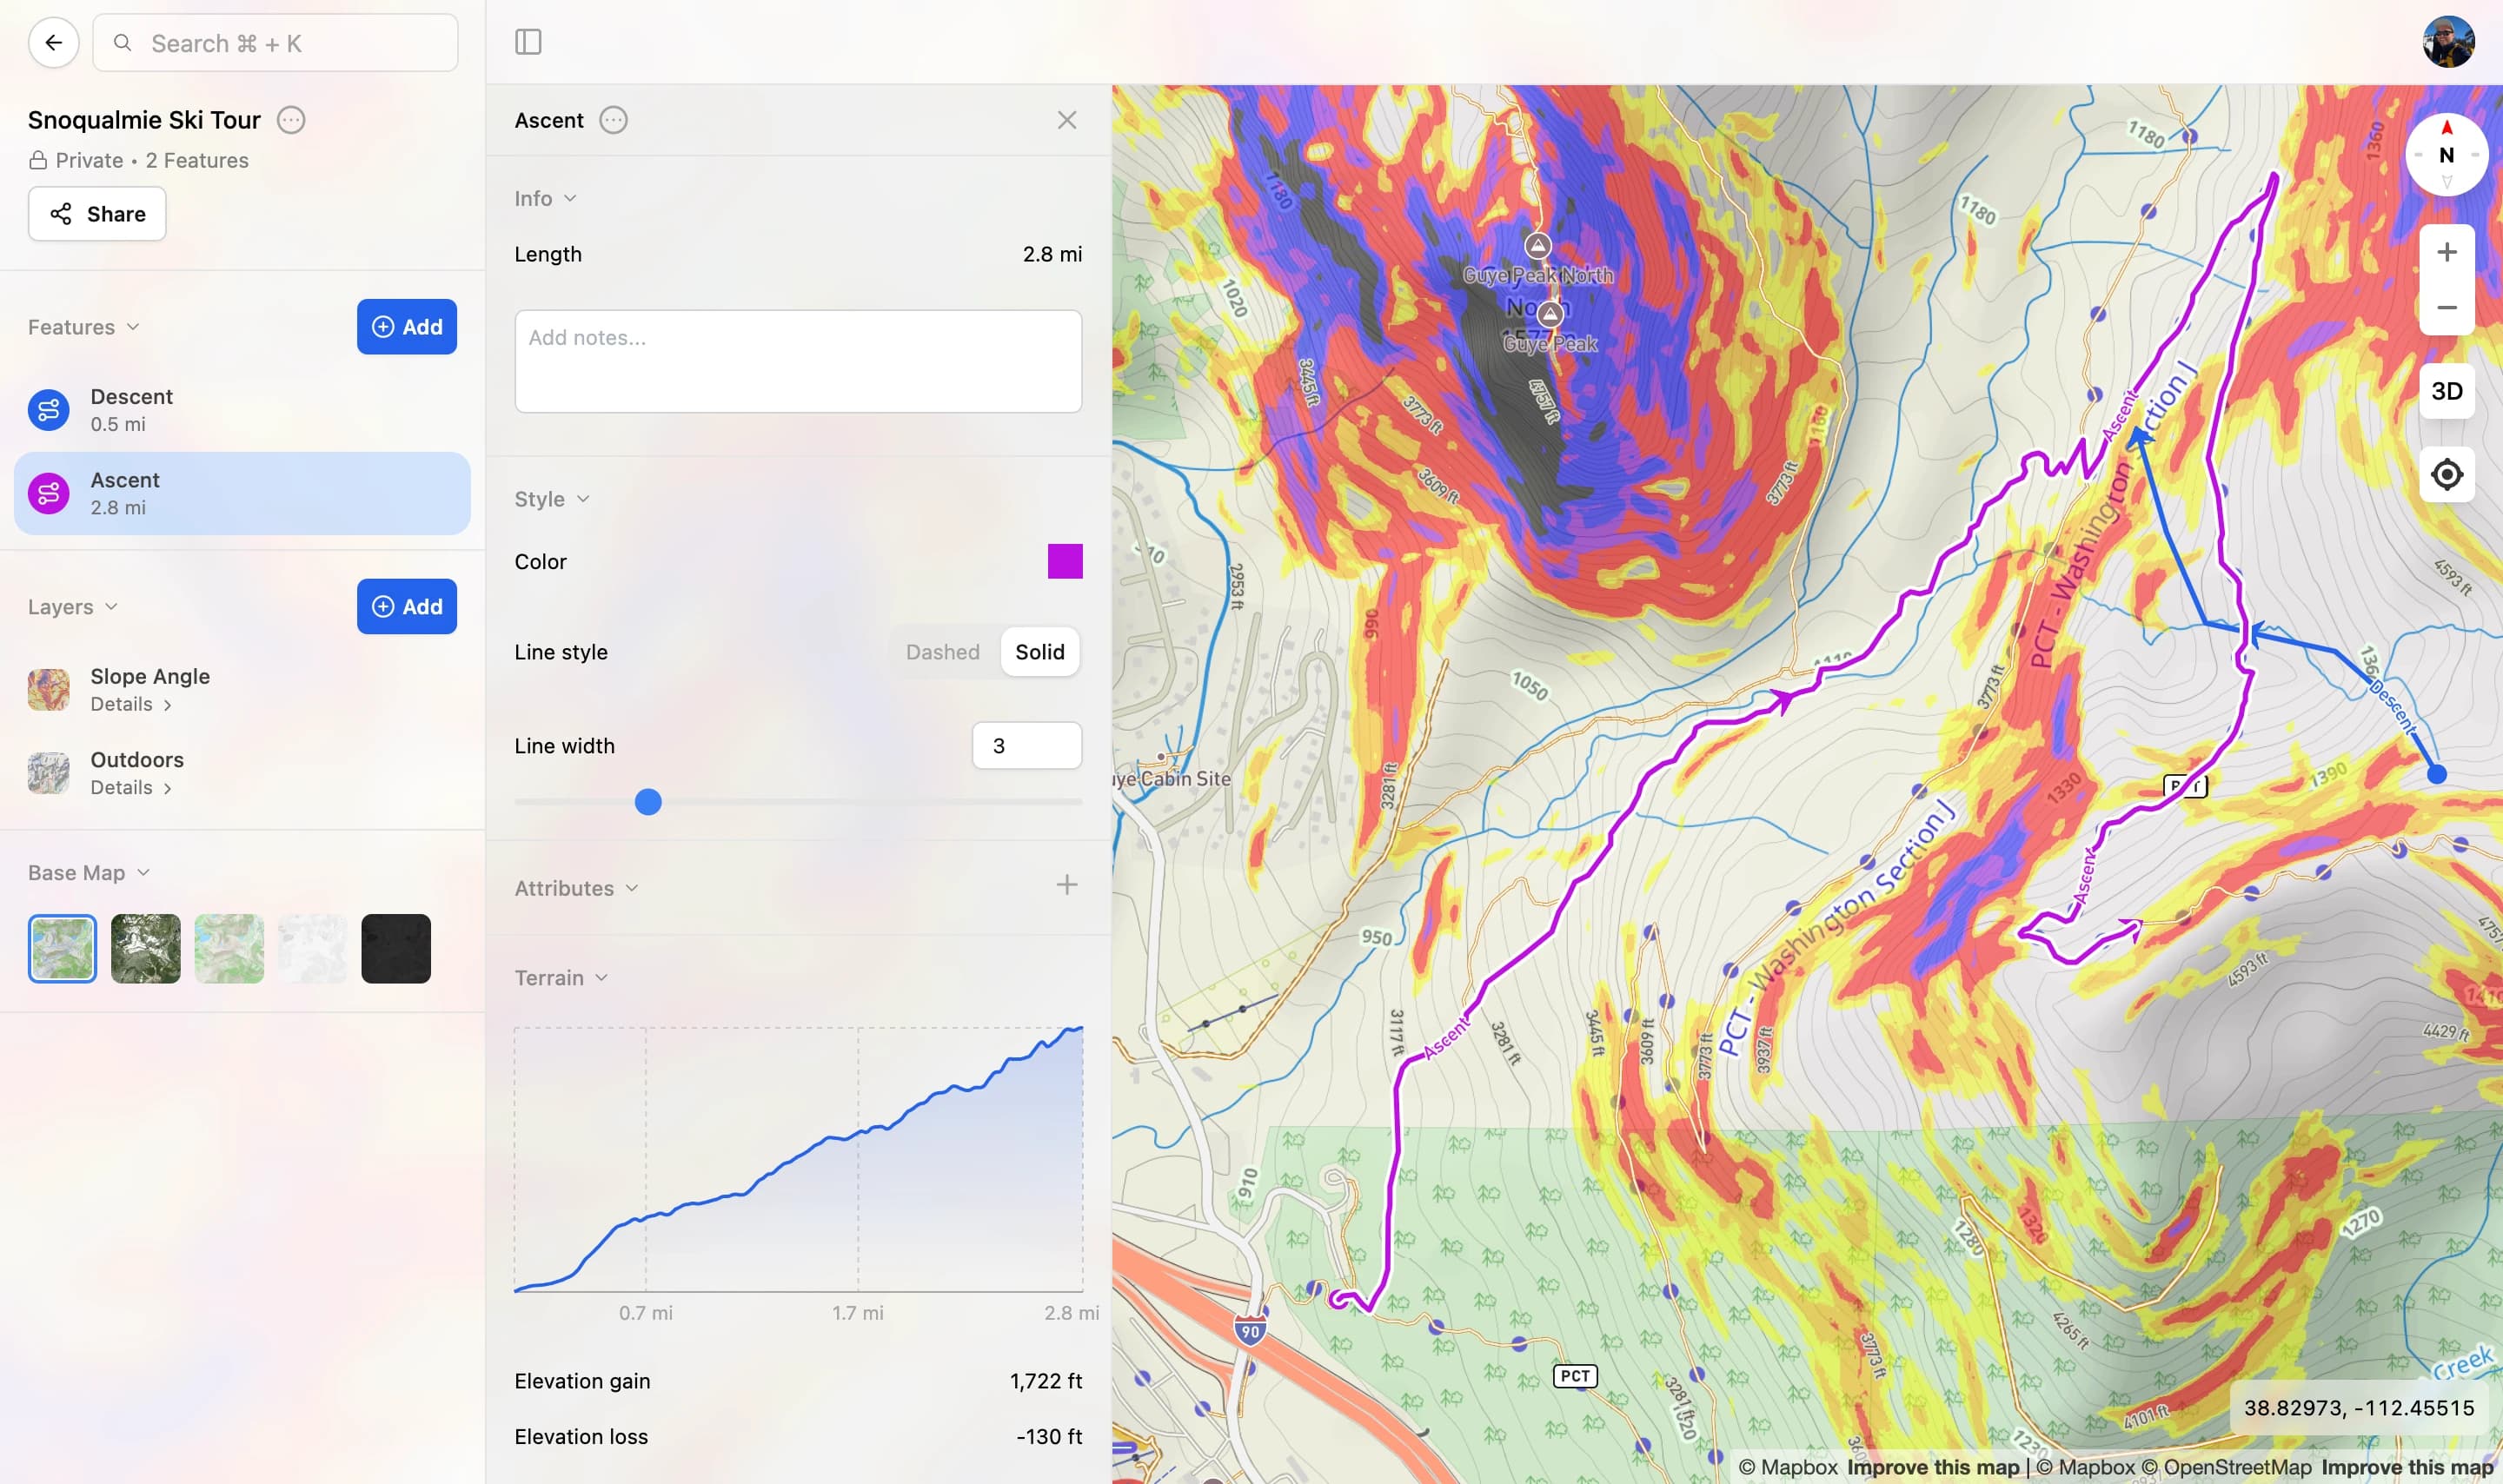The width and height of the screenshot is (2503, 1484).
Task: Open the Ascent panel more-options icon
Action: coord(613,120)
